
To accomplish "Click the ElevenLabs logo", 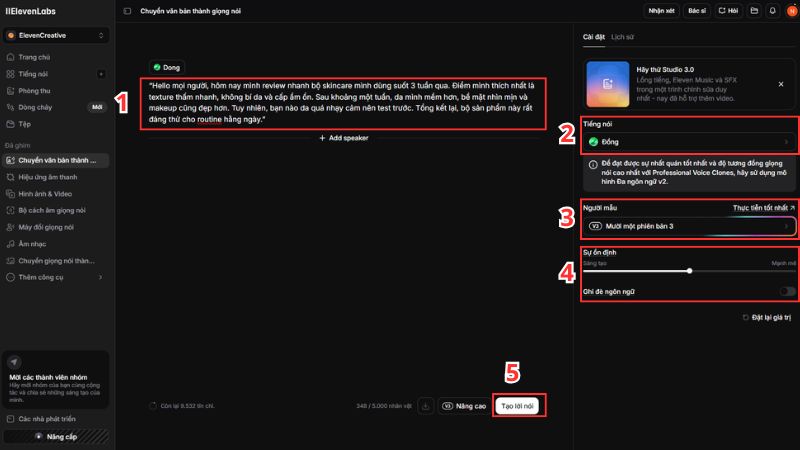I will pyautogui.click(x=31, y=11).
